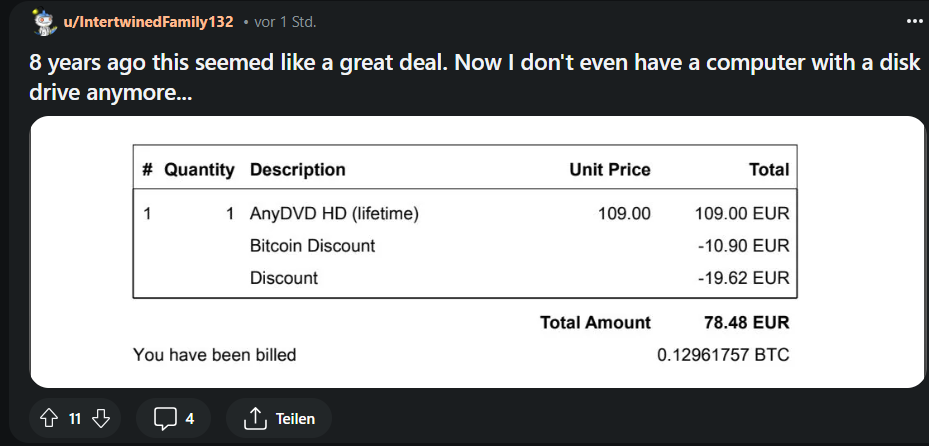This screenshot has height=446, width=929.
Task: Click the comment count number 4
Action: pyautogui.click(x=189, y=419)
